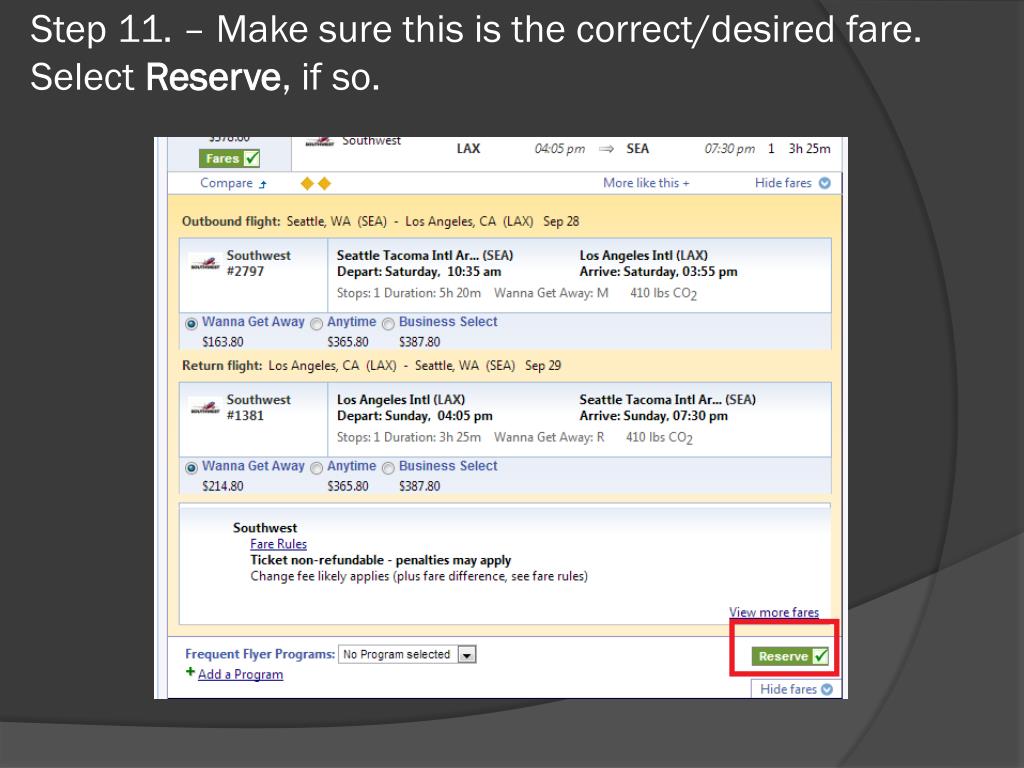
Task: Click the orange diamond rating icons
Action: click(x=315, y=184)
